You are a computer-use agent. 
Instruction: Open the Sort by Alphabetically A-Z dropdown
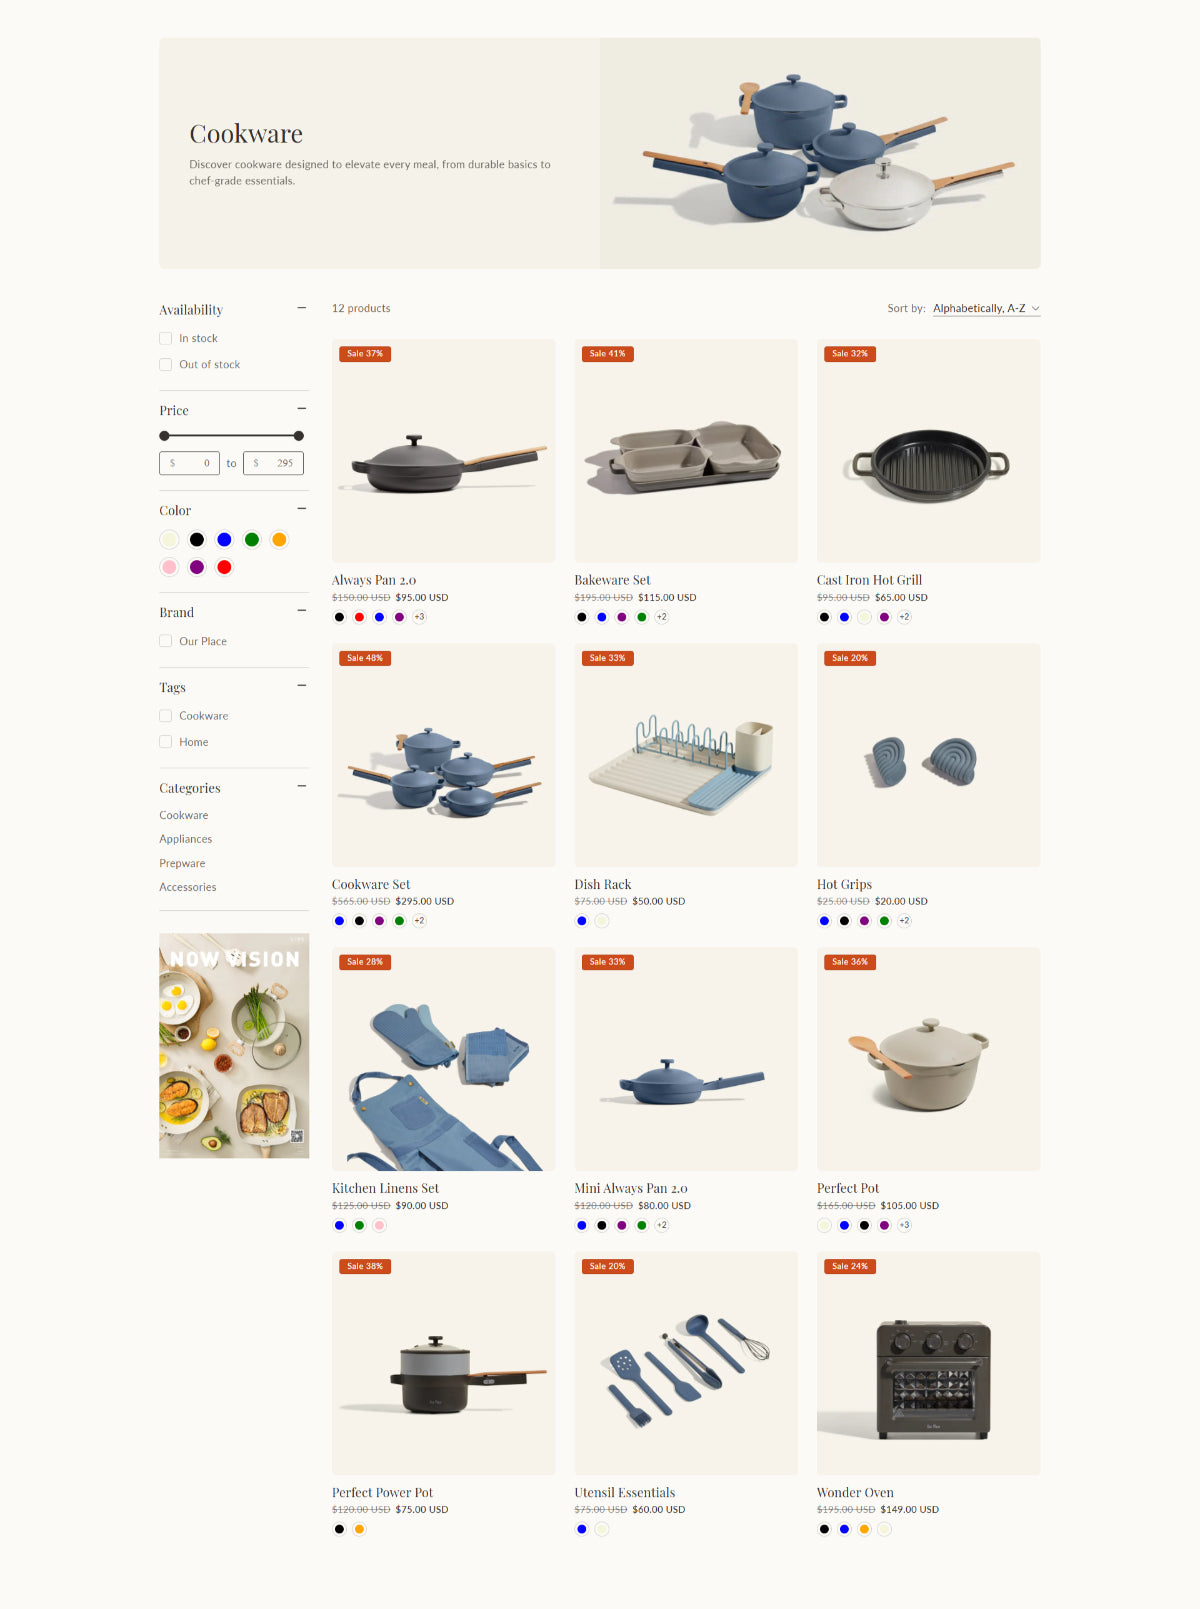point(986,308)
